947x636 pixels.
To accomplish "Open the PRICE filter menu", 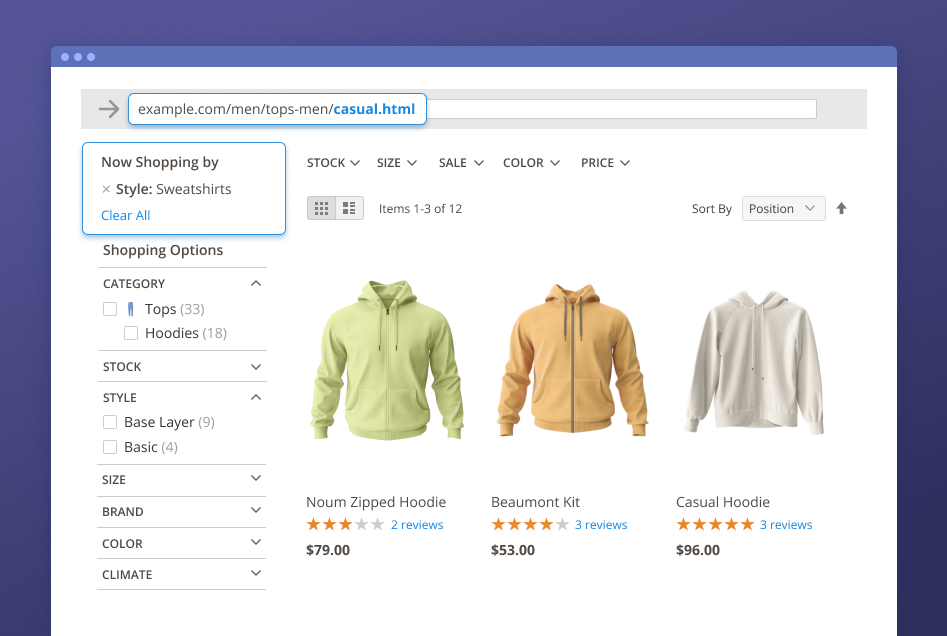I will pos(605,163).
